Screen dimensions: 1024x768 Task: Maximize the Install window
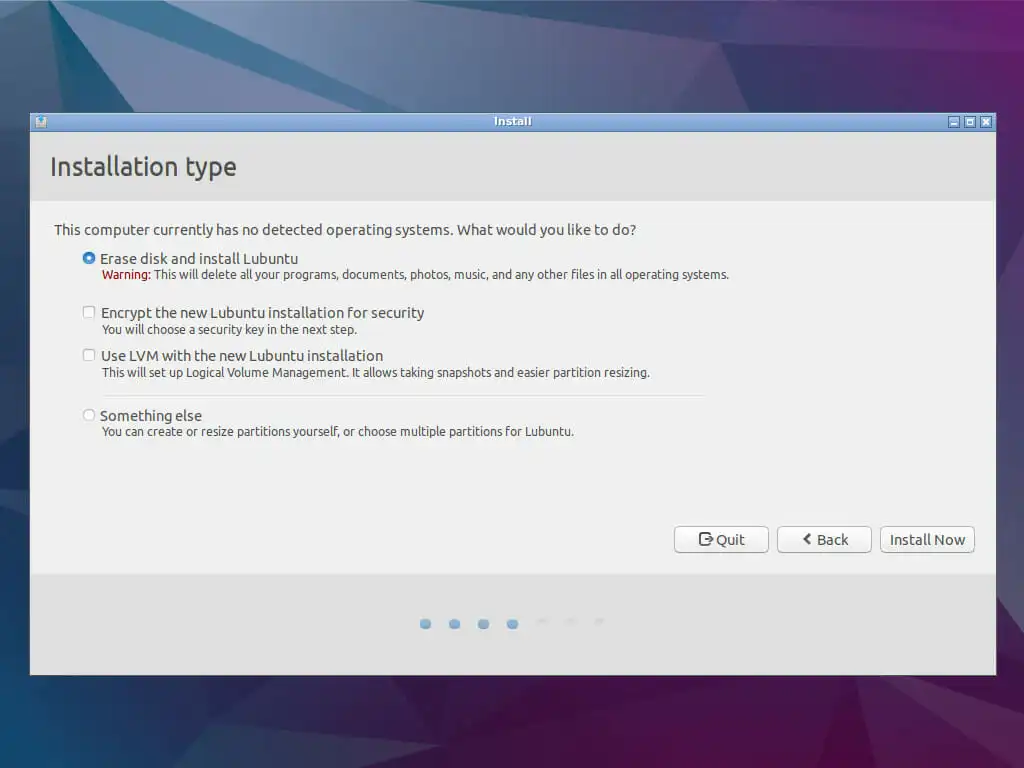tap(970, 122)
